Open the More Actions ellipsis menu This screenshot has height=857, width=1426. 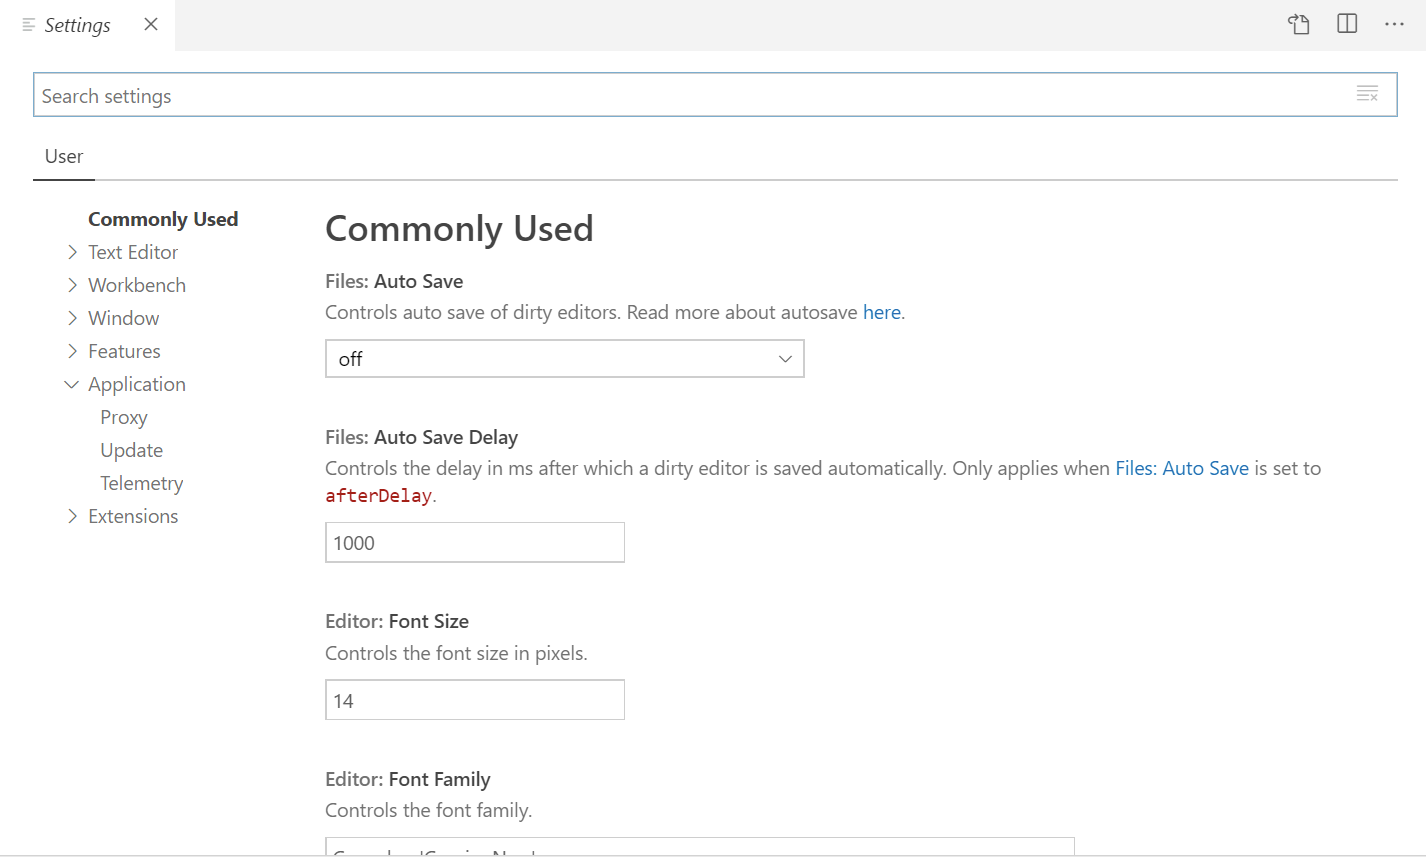coord(1395,24)
